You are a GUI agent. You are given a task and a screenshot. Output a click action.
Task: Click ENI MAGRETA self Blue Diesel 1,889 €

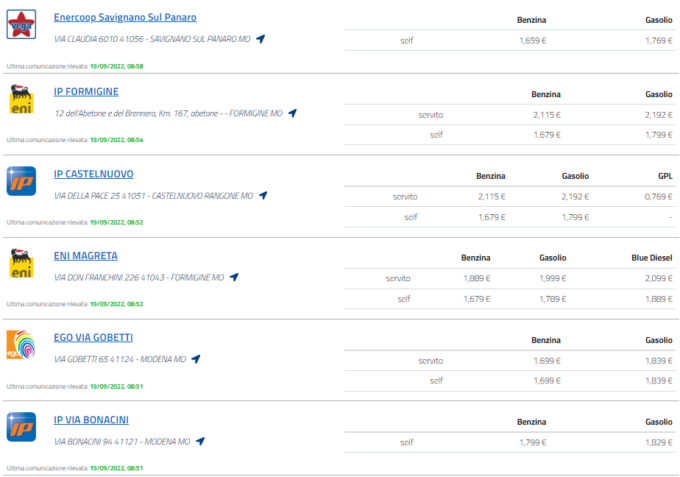[659, 299]
